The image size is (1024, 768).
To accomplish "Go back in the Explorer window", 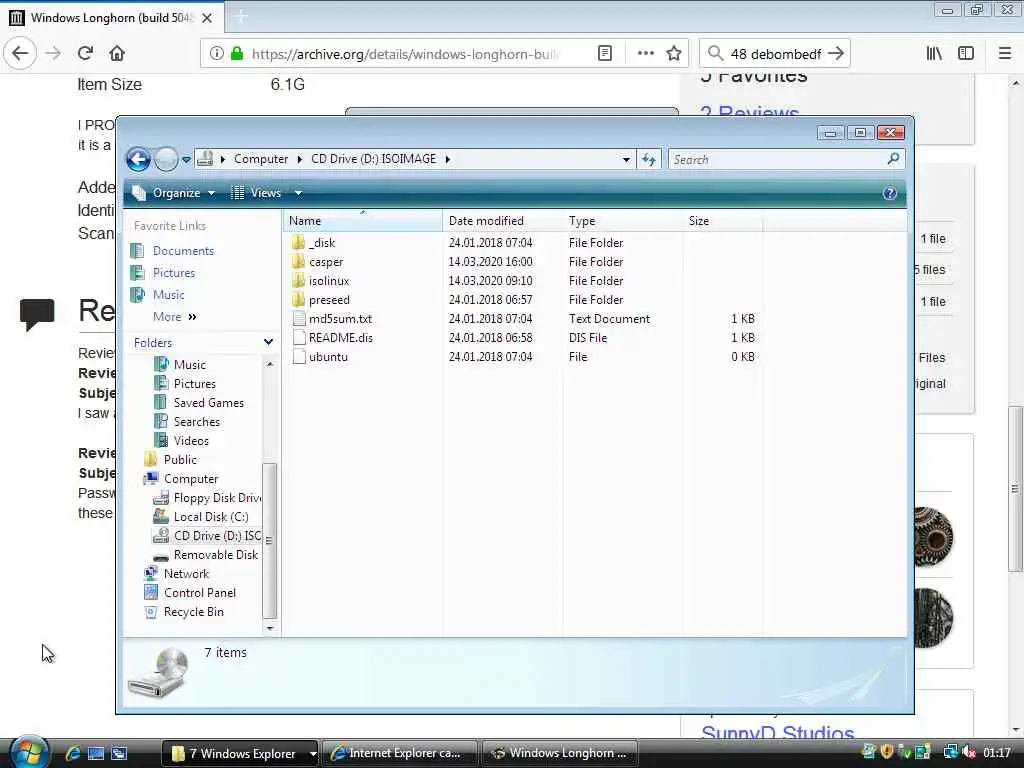I will click(138, 159).
